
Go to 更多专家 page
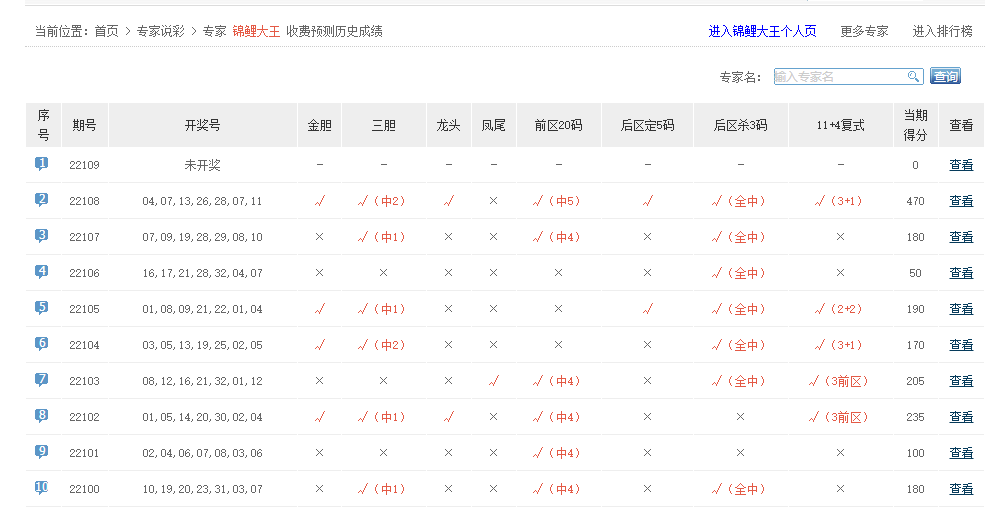(864, 31)
